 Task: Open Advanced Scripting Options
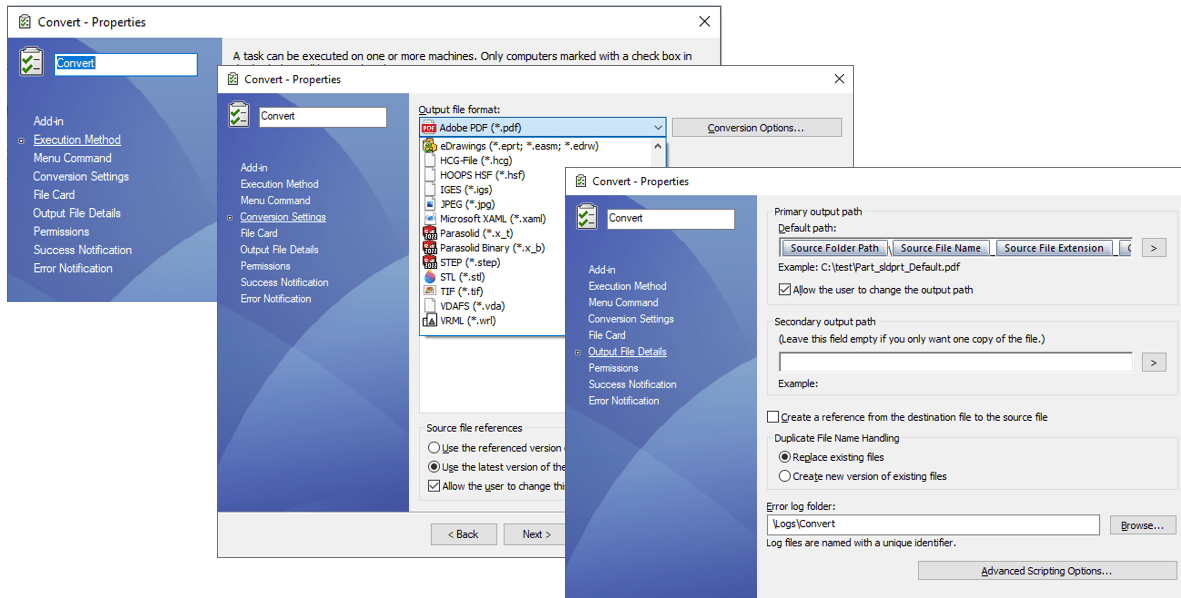point(1046,571)
